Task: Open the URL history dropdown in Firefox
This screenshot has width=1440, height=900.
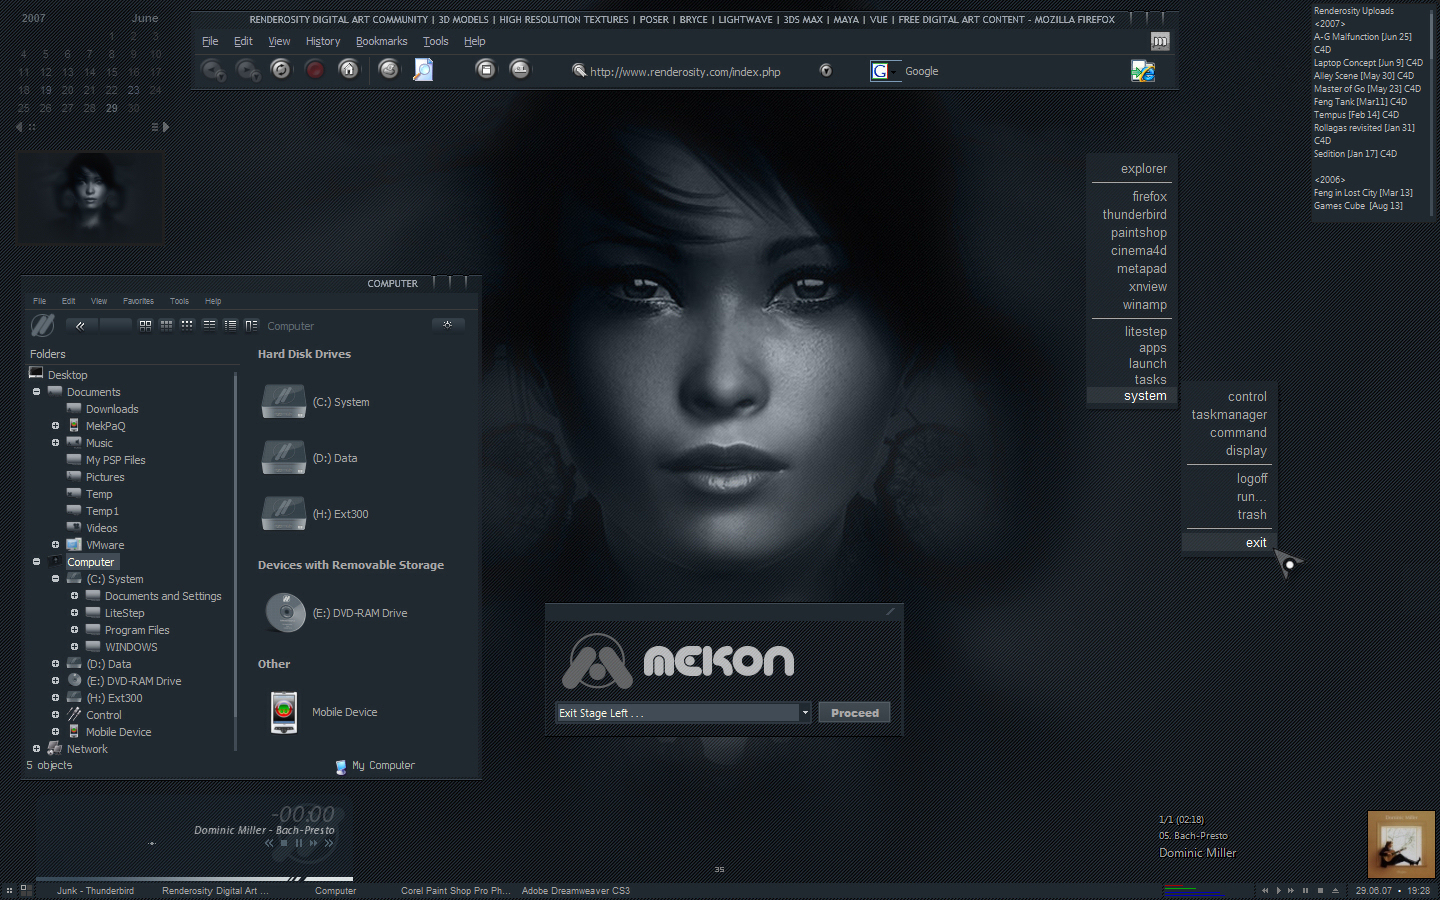Action: (x=826, y=70)
